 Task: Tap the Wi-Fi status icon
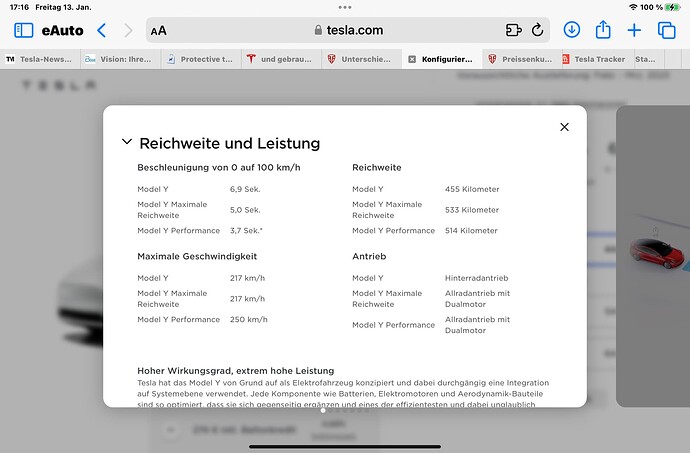point(633,7)
